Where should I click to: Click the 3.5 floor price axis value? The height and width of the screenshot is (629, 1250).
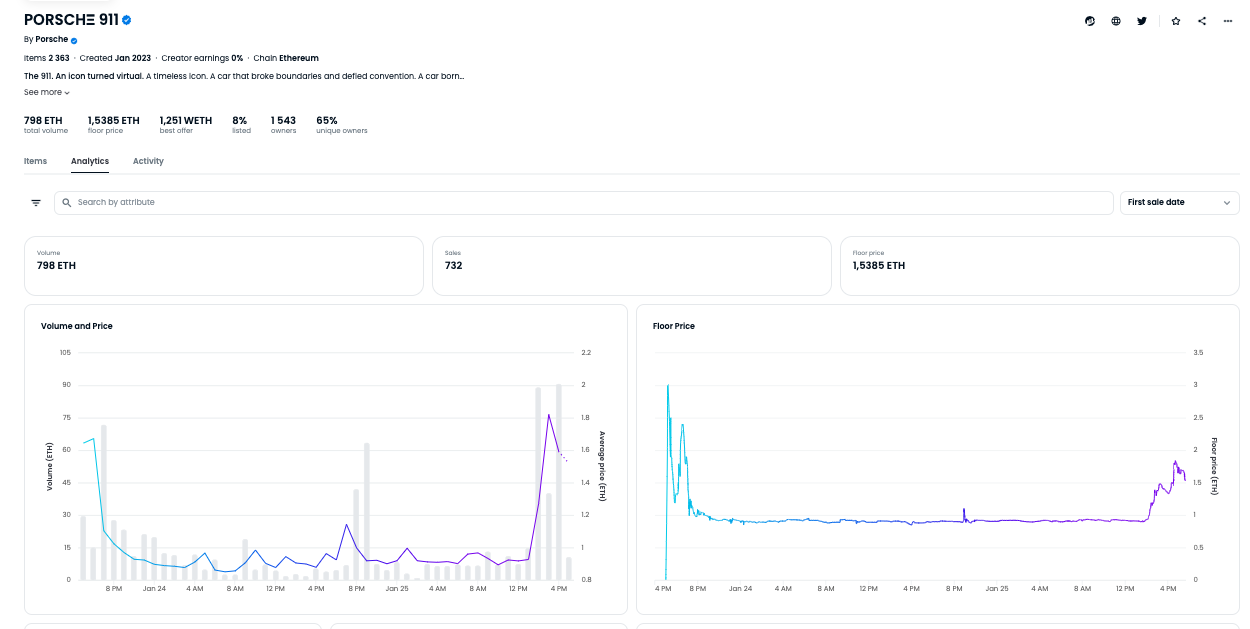coord(1198,353)
